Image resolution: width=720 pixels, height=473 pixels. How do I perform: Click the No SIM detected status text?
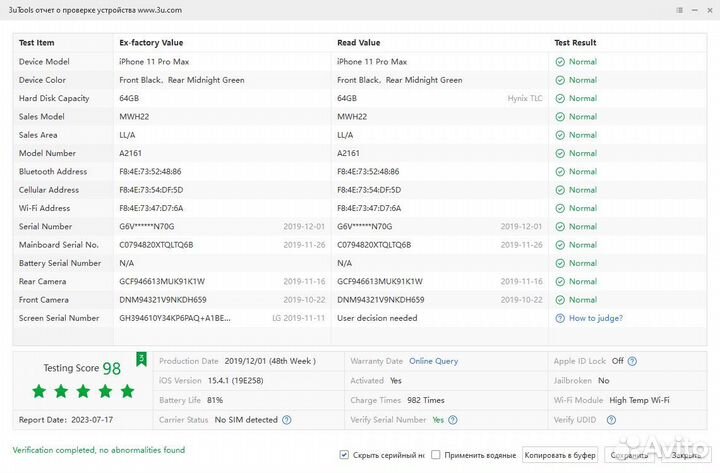tap(246, 420)
